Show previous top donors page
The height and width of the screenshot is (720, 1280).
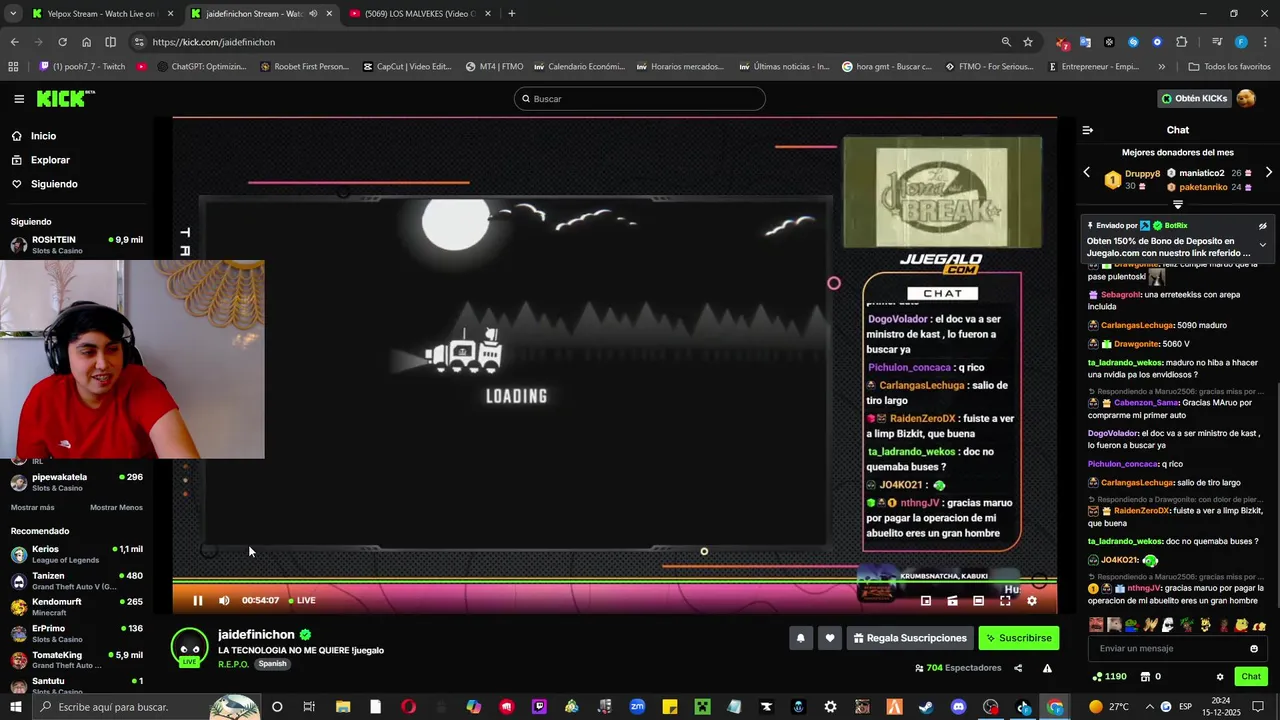pyautogui.click(x=1087, y=172)
